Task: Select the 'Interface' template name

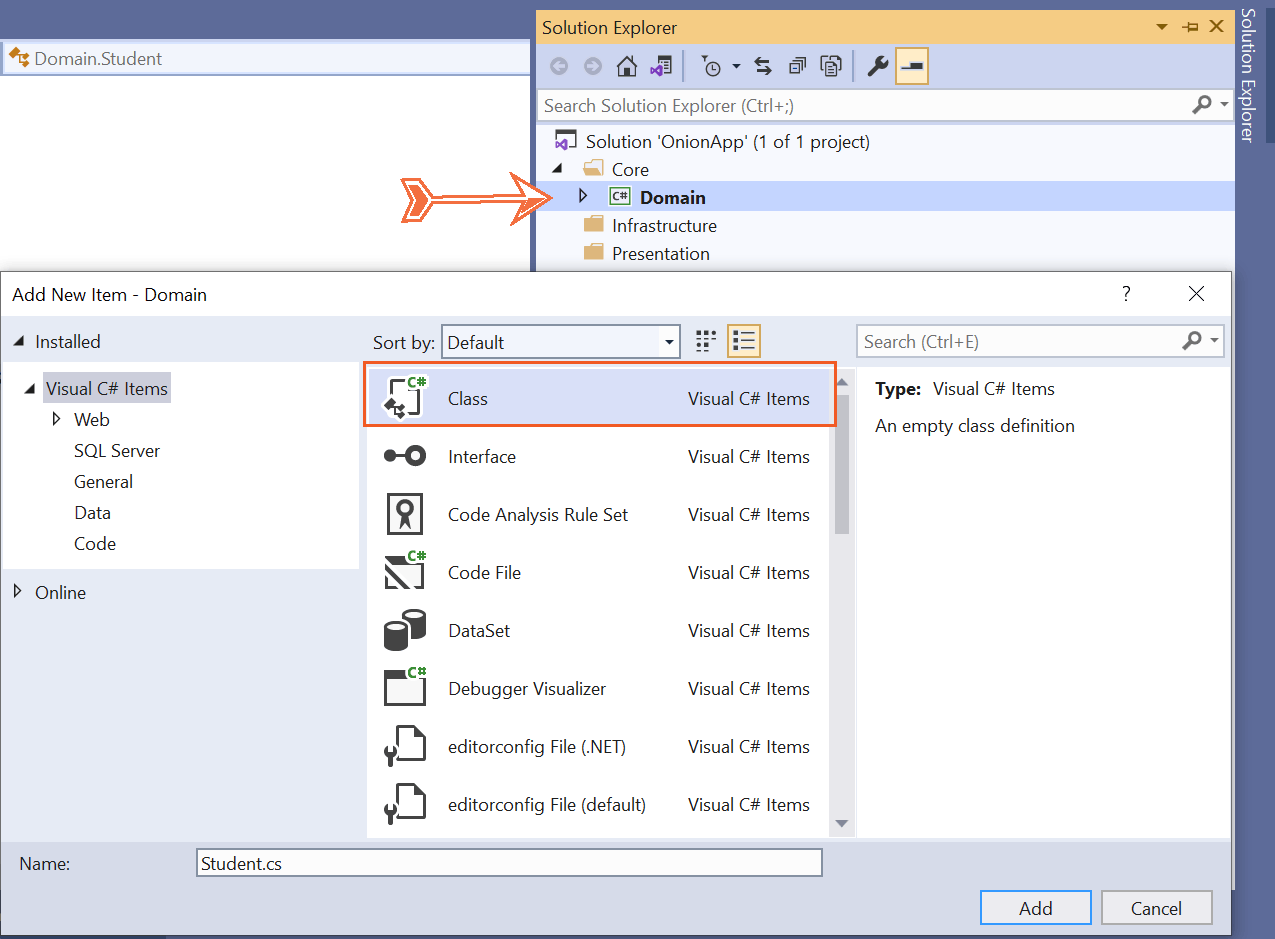Action: pos(482,457)
